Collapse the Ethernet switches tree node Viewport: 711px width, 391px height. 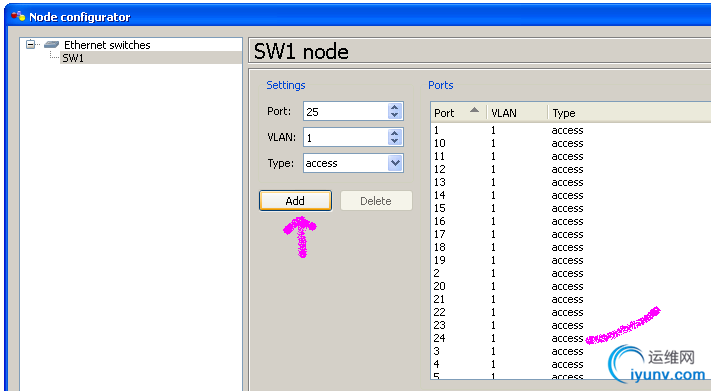30,44
